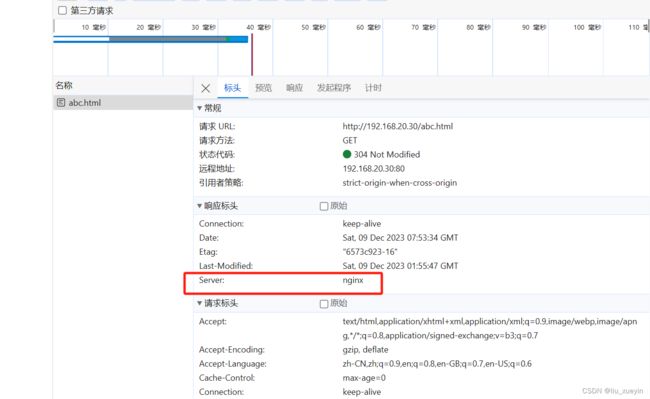
Task: Click the 304 Not Modified status text
Action: [x=387, y=155]
